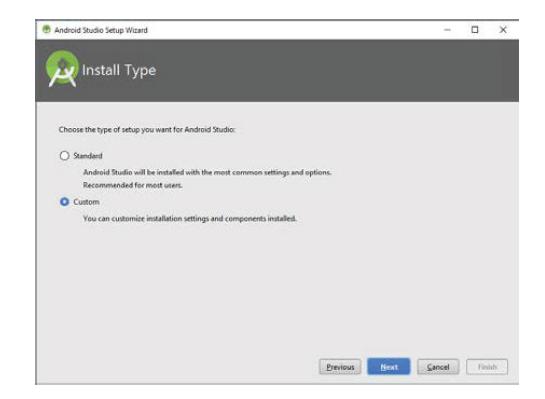The image size is (545, 399).
Task: Maximize the Setup Wizard window
Action: [x=475, y=30]
